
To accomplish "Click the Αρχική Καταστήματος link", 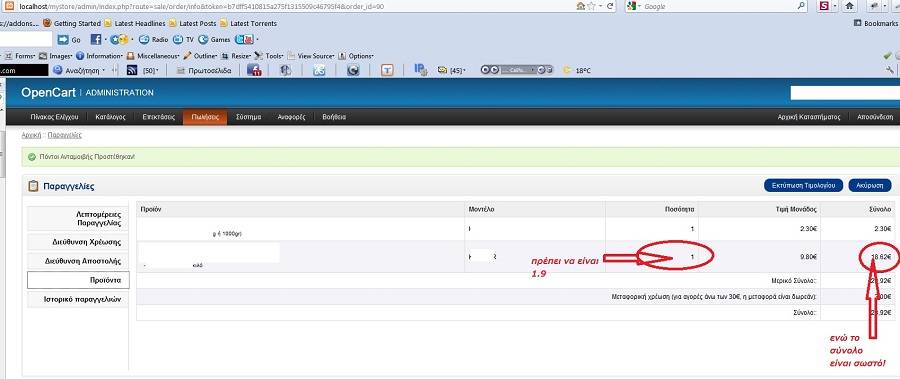I will (809, 117).
